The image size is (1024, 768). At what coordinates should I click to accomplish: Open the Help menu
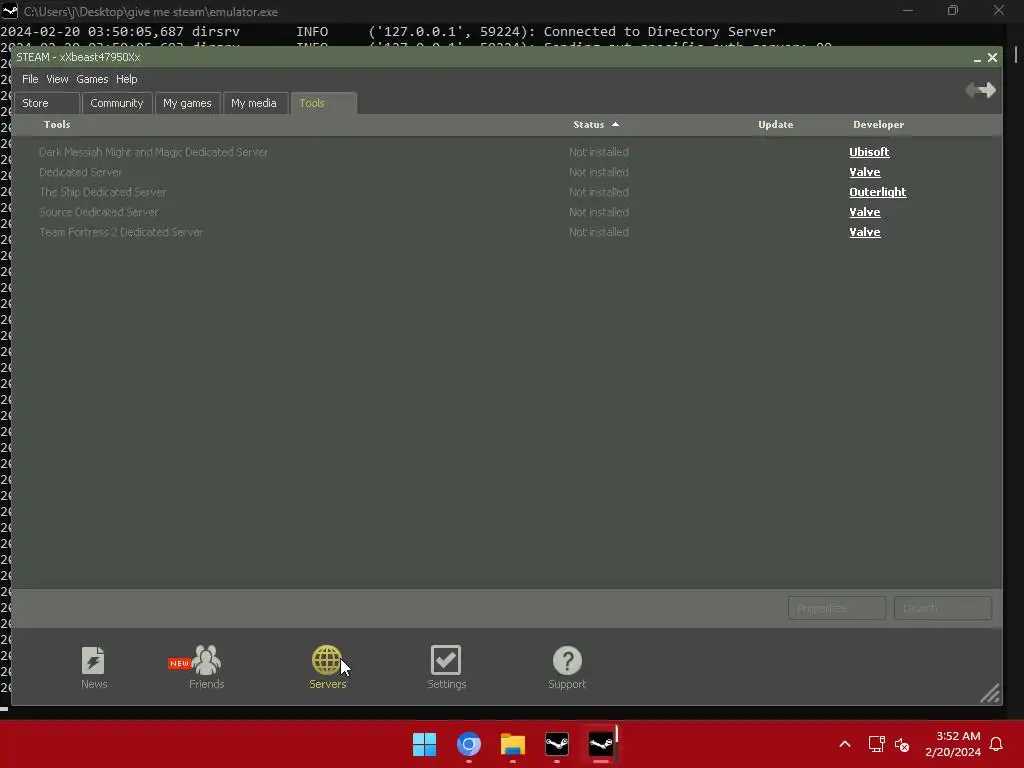pos(127,79)
